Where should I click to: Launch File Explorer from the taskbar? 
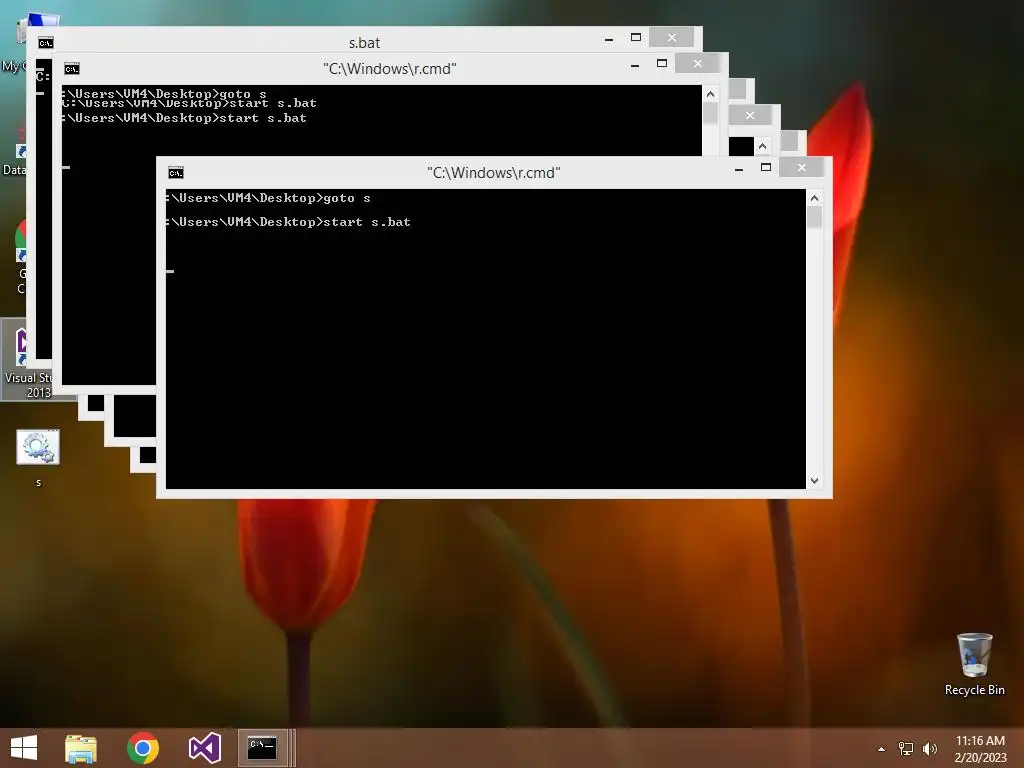point(81,748)
